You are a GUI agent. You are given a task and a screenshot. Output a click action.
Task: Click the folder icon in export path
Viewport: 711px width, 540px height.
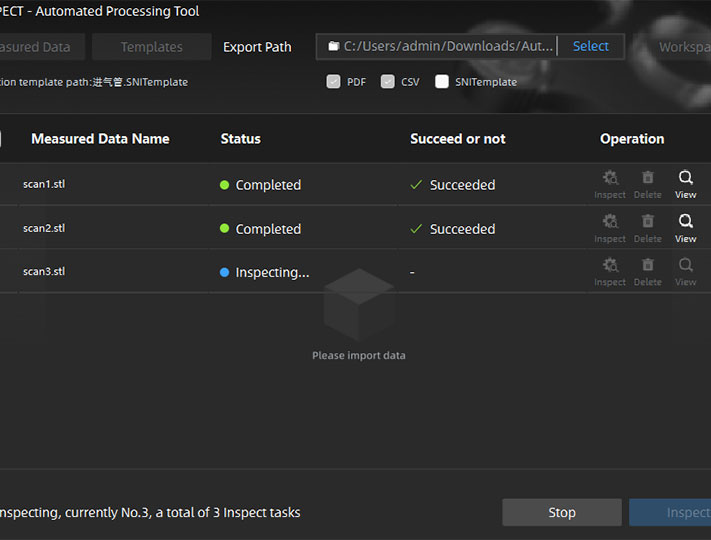coord(333,46)
